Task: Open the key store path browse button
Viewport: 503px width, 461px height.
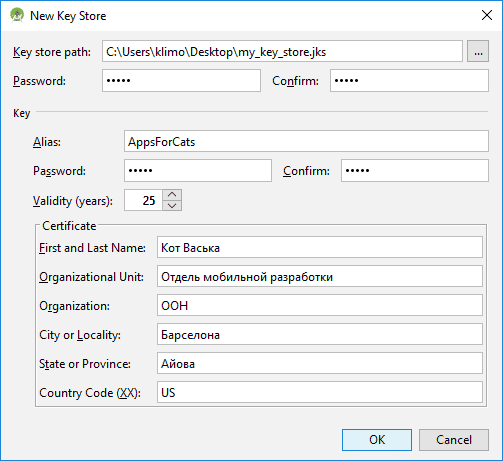Action: coord(478,51)
